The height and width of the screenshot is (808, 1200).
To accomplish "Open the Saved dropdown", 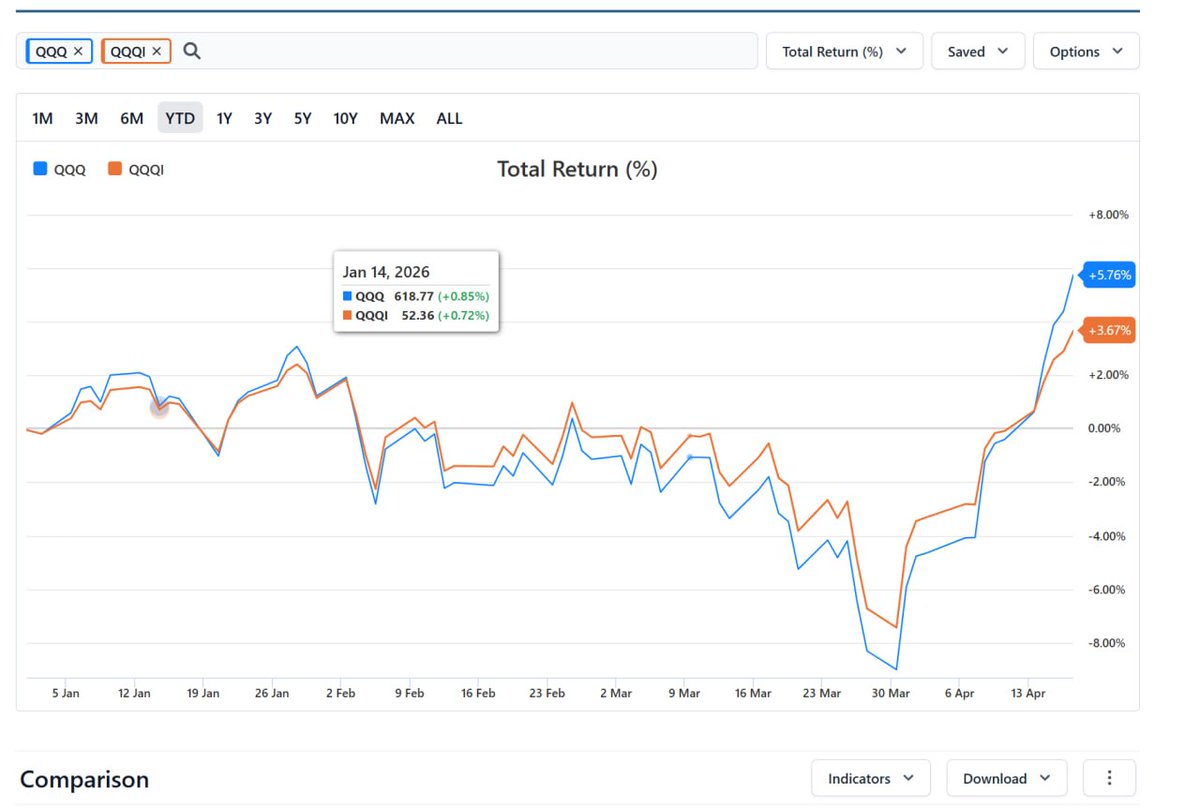I will tap(978, 51).
